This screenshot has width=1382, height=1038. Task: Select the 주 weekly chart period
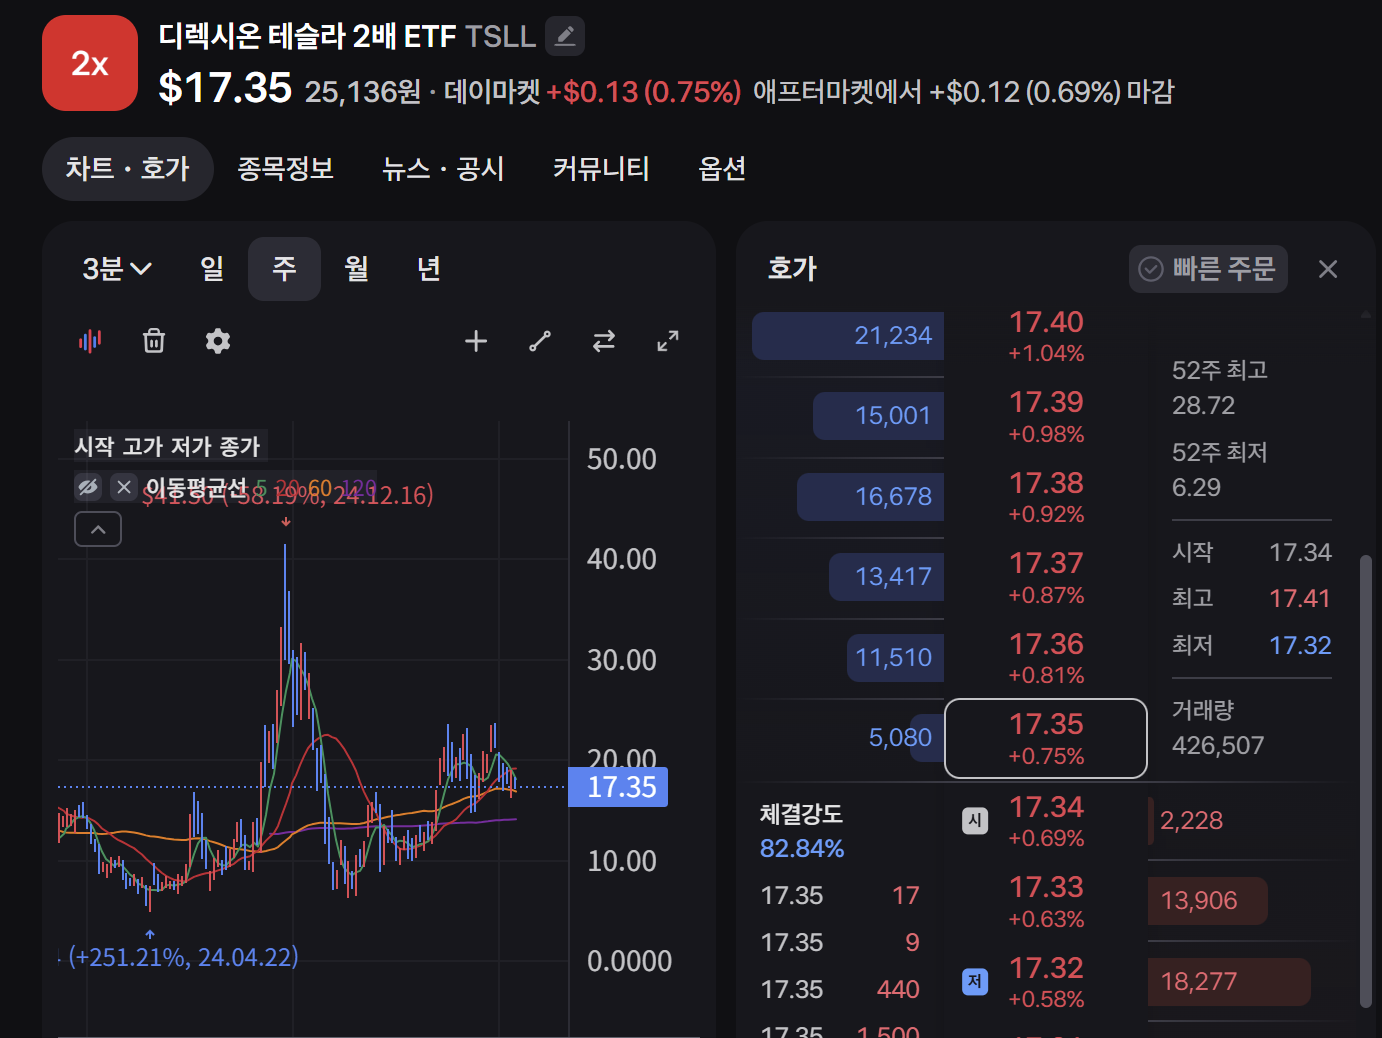pyautogui.click(x=284, y=268)
